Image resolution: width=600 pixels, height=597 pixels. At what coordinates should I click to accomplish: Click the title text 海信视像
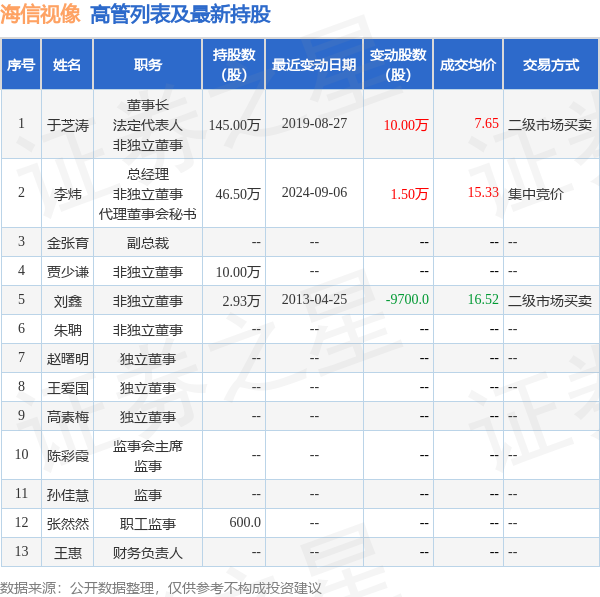coord(40,15)
